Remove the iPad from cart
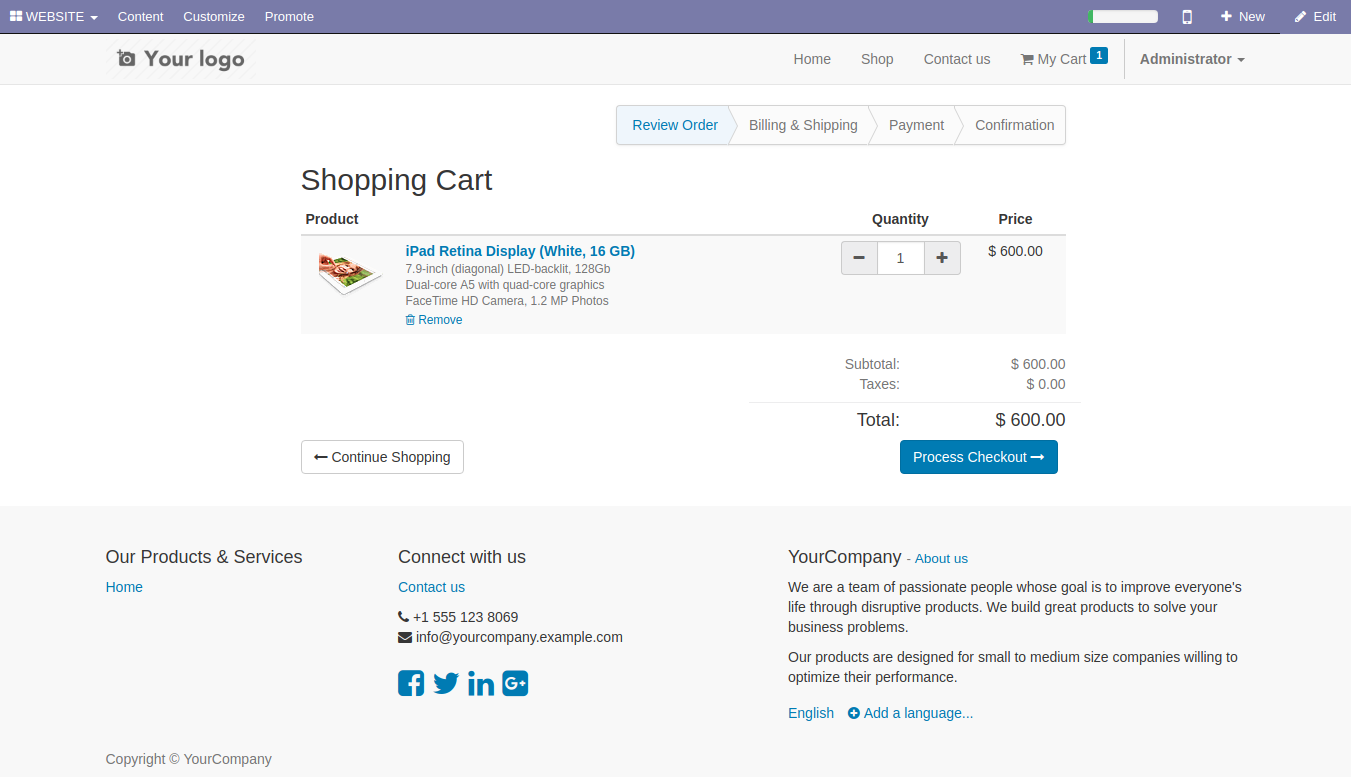 pyautogui.click(x=434, y=320)
